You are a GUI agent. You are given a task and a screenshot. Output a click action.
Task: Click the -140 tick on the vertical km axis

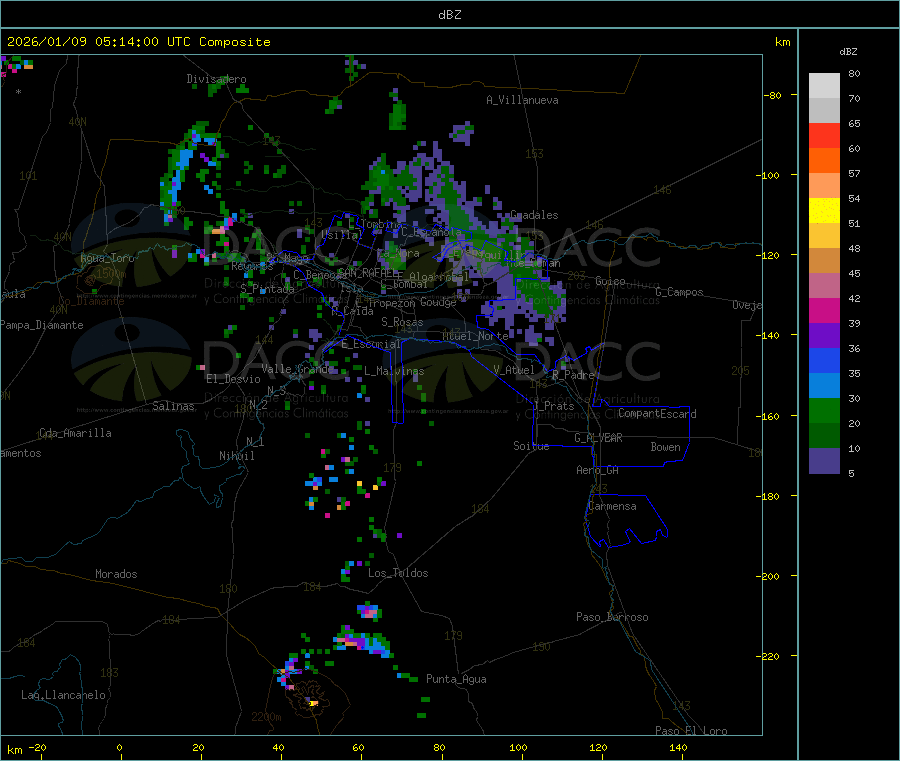click(x=770, y=336)
